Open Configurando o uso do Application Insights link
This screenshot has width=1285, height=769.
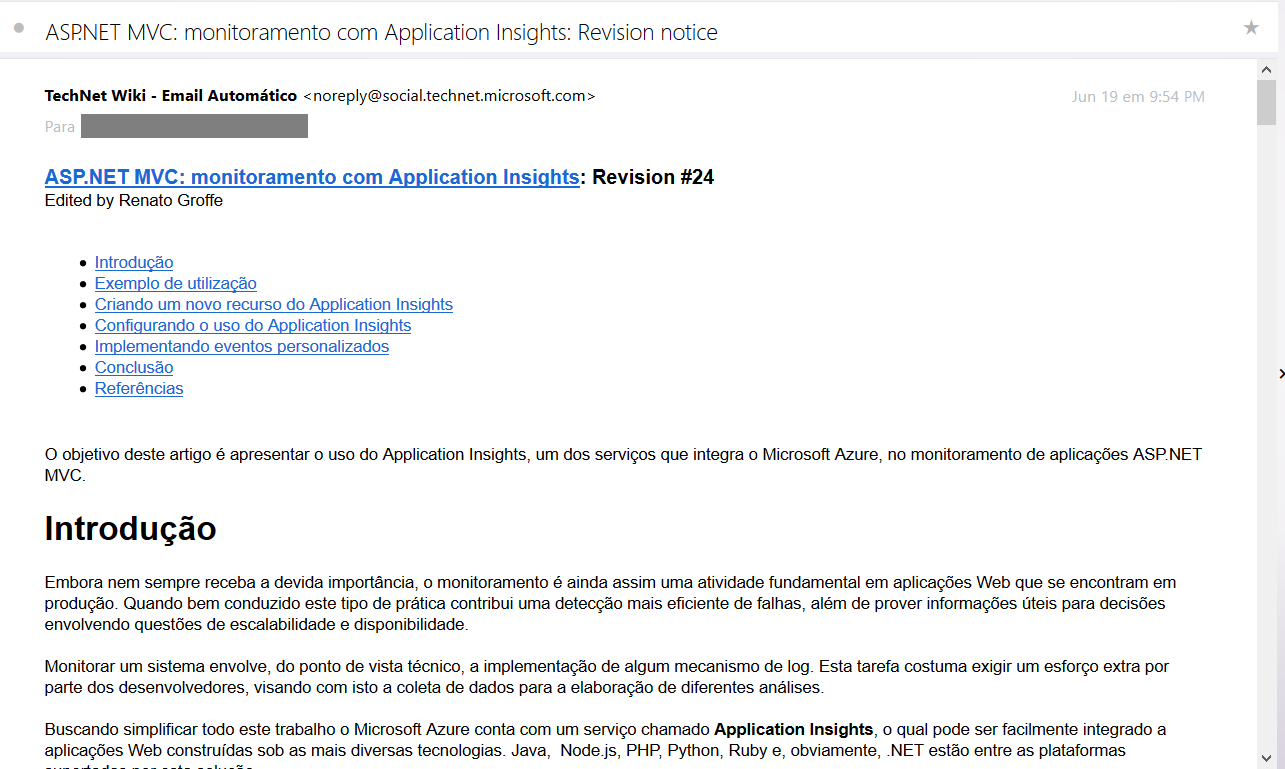(x=253, y=325)
